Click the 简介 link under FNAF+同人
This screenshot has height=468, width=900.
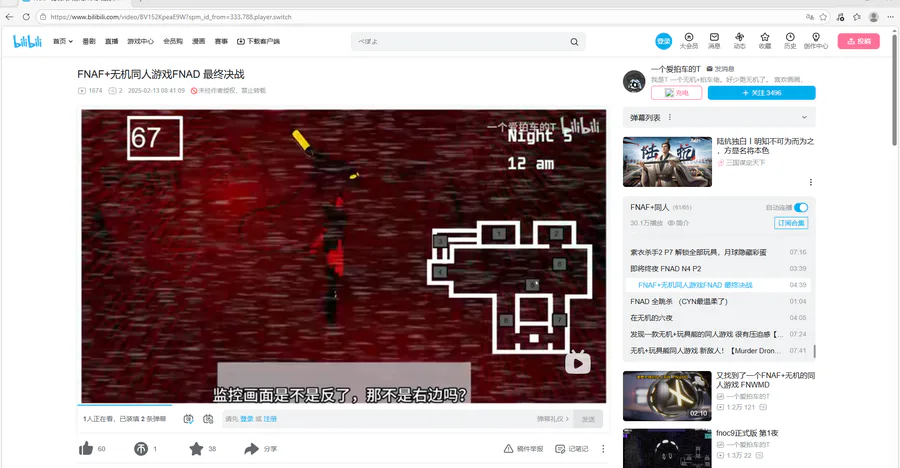[x=678, y=223]
